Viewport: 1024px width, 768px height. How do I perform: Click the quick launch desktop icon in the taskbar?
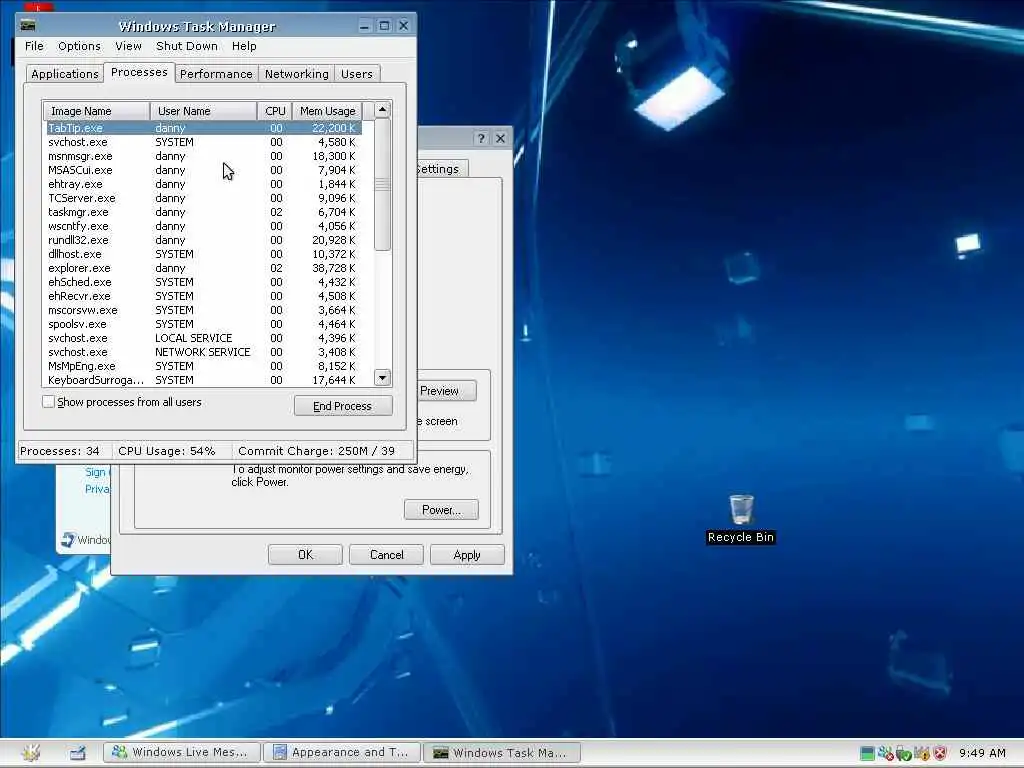pyautogui.click(x=78, y=752)
